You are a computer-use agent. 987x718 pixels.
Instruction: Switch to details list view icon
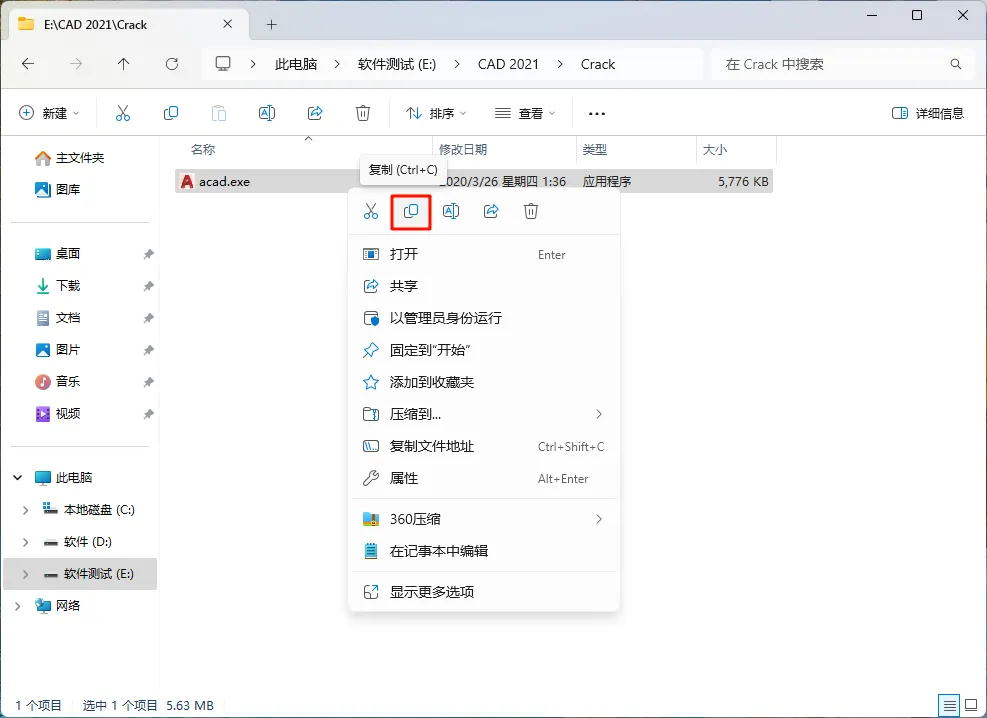point(949,705)
